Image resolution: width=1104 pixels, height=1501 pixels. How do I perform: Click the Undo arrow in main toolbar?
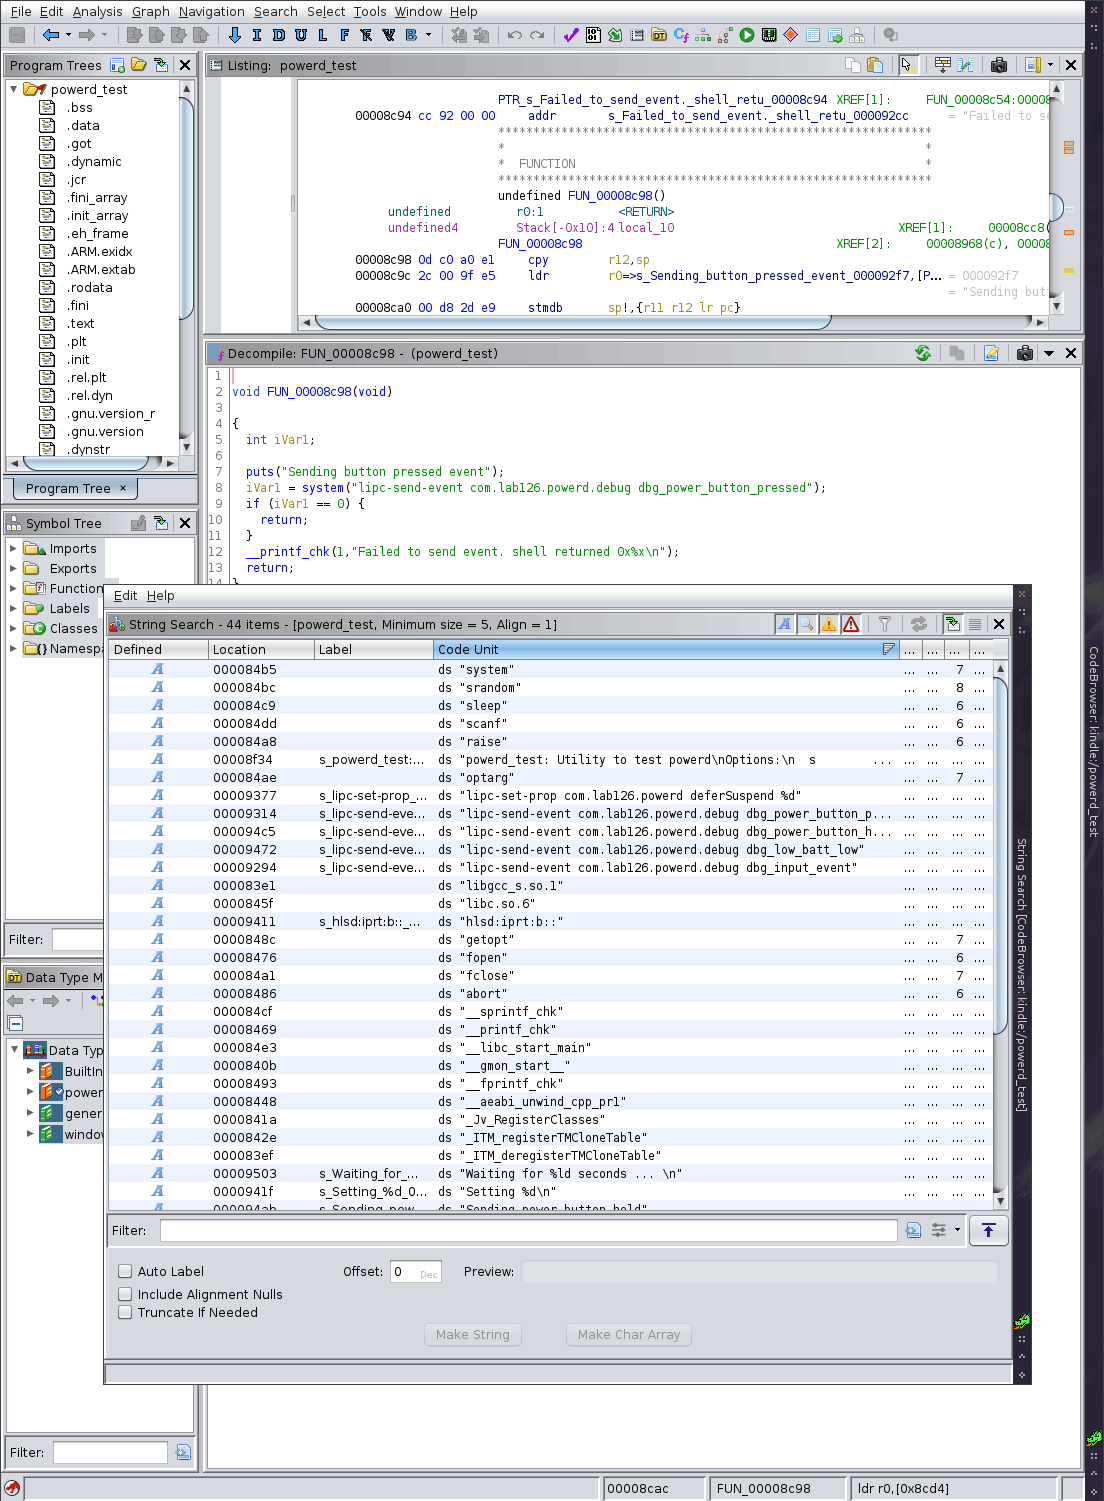[x=515, y=35]
